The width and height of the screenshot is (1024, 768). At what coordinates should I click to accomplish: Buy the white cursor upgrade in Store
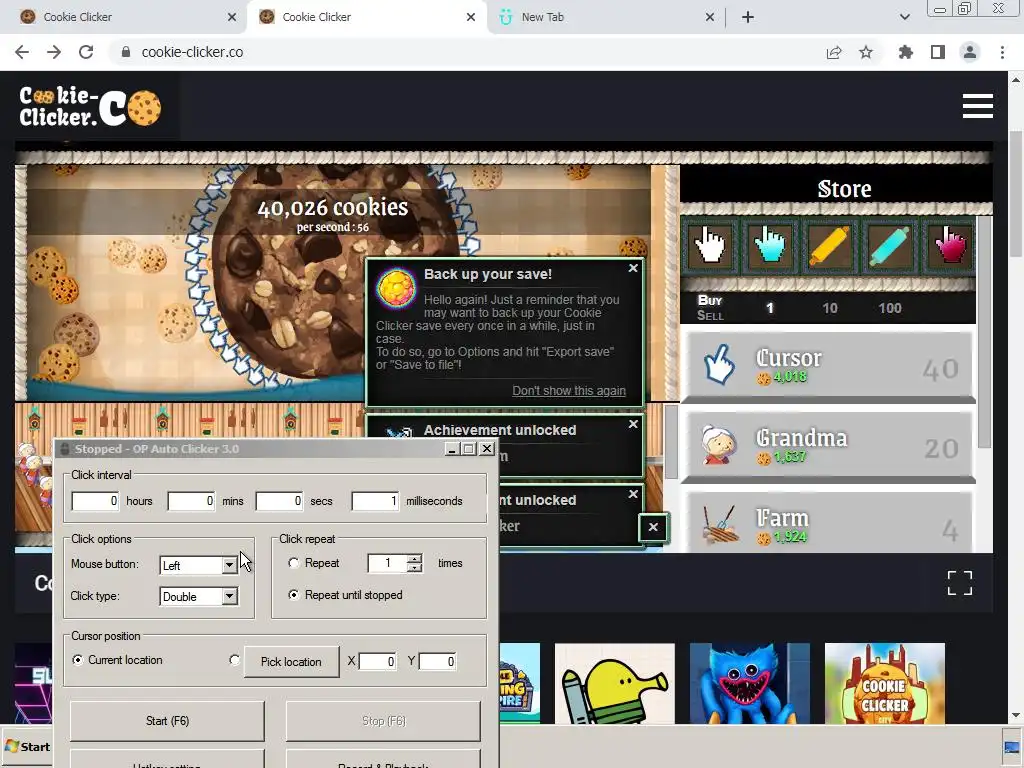point(709,246)
